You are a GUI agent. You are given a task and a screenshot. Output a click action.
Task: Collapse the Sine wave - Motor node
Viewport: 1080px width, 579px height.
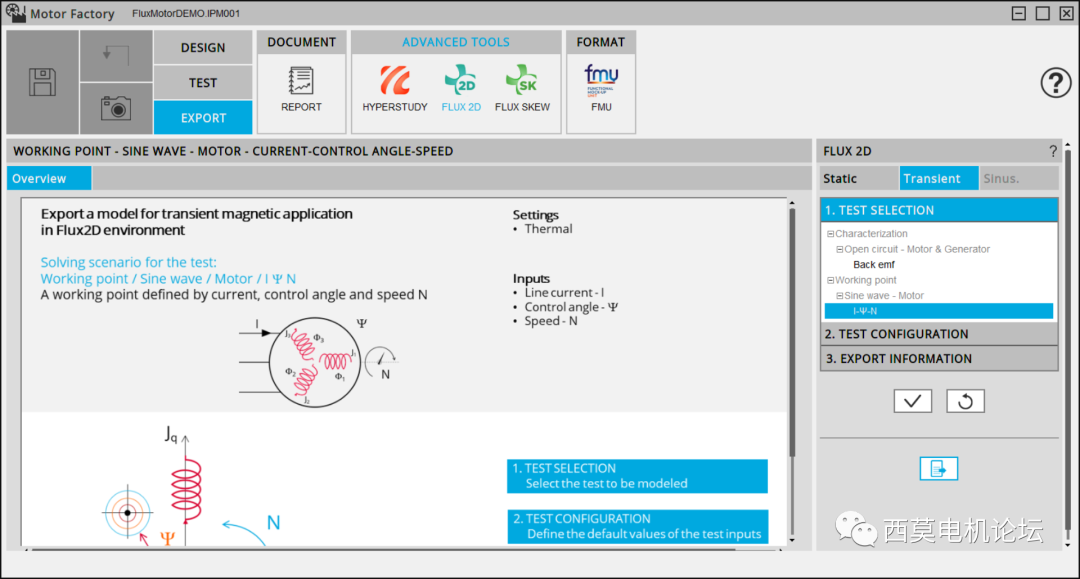click(840, 296)
